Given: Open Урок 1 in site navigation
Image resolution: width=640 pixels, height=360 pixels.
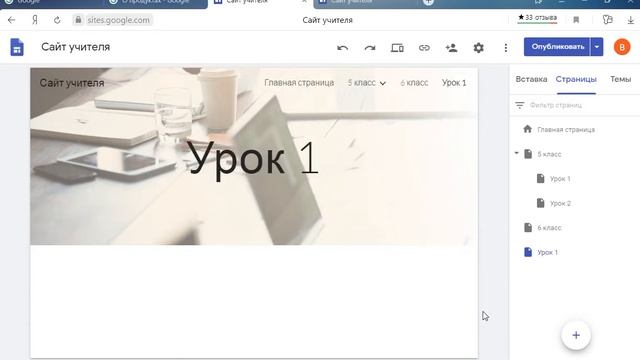Looking at the screenshot, I should [454, 83].
